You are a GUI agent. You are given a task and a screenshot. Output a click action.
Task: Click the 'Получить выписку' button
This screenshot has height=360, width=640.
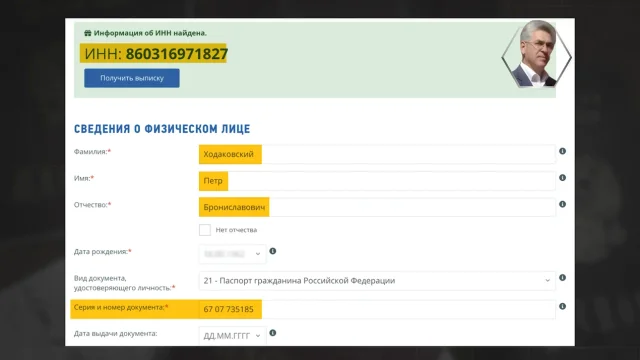(132, 78)
